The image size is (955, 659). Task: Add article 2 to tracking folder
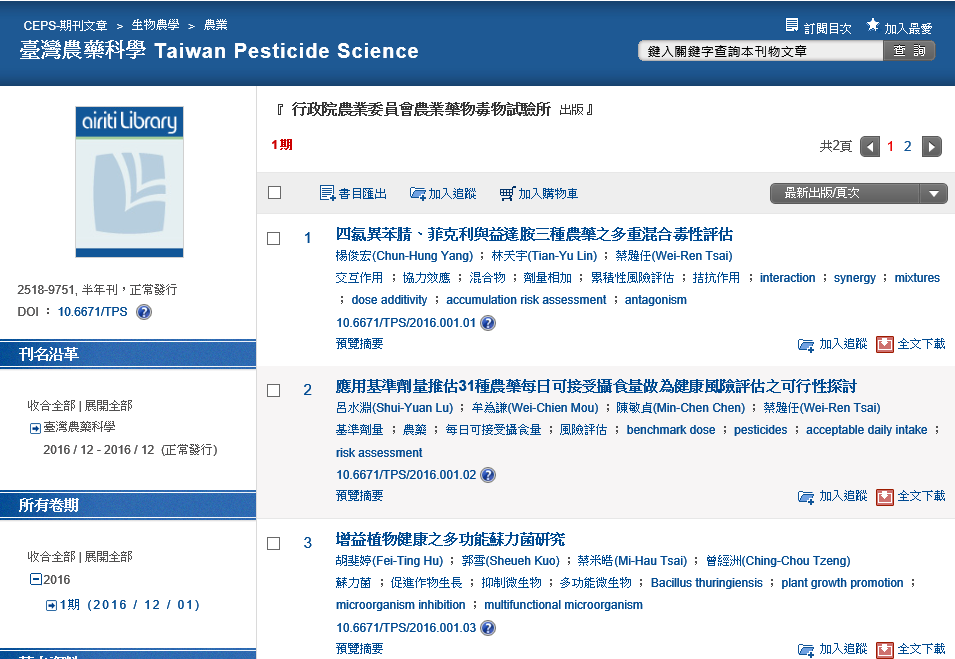pos(806,498)
